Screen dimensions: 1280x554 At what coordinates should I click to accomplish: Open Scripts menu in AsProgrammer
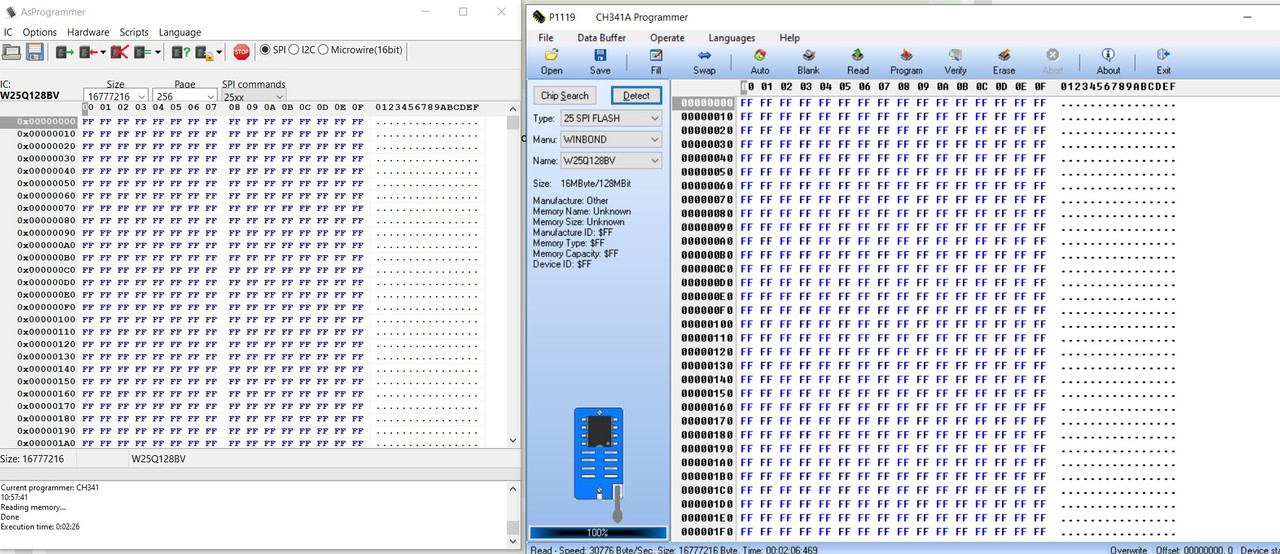point(134,32)
